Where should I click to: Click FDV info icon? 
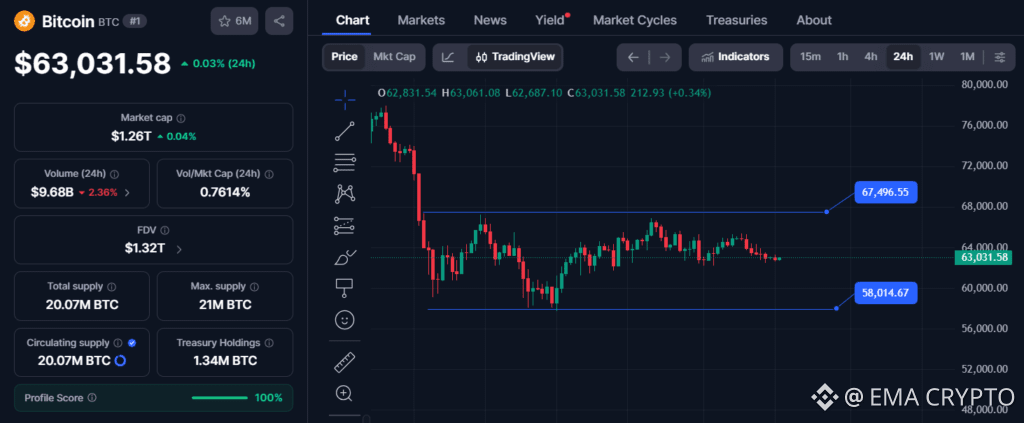click(x=165, y=230)
